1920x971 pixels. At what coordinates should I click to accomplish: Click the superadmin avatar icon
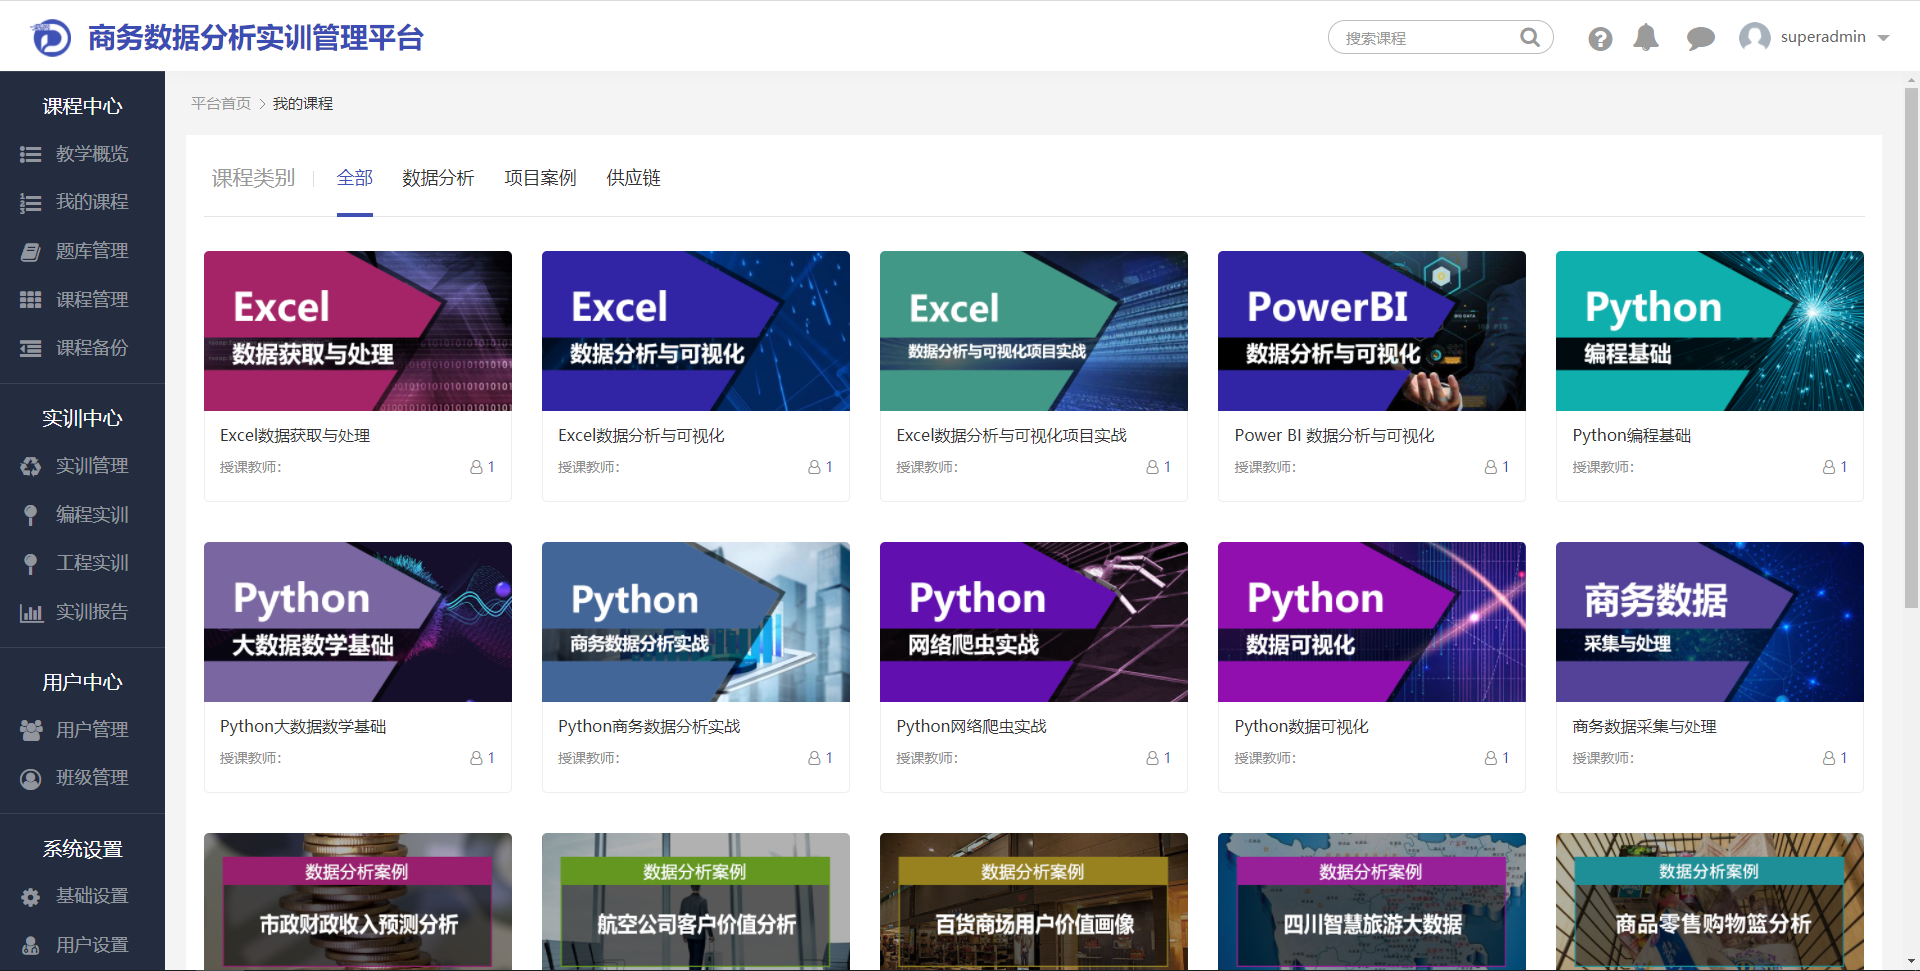[x=1754, y=38]
